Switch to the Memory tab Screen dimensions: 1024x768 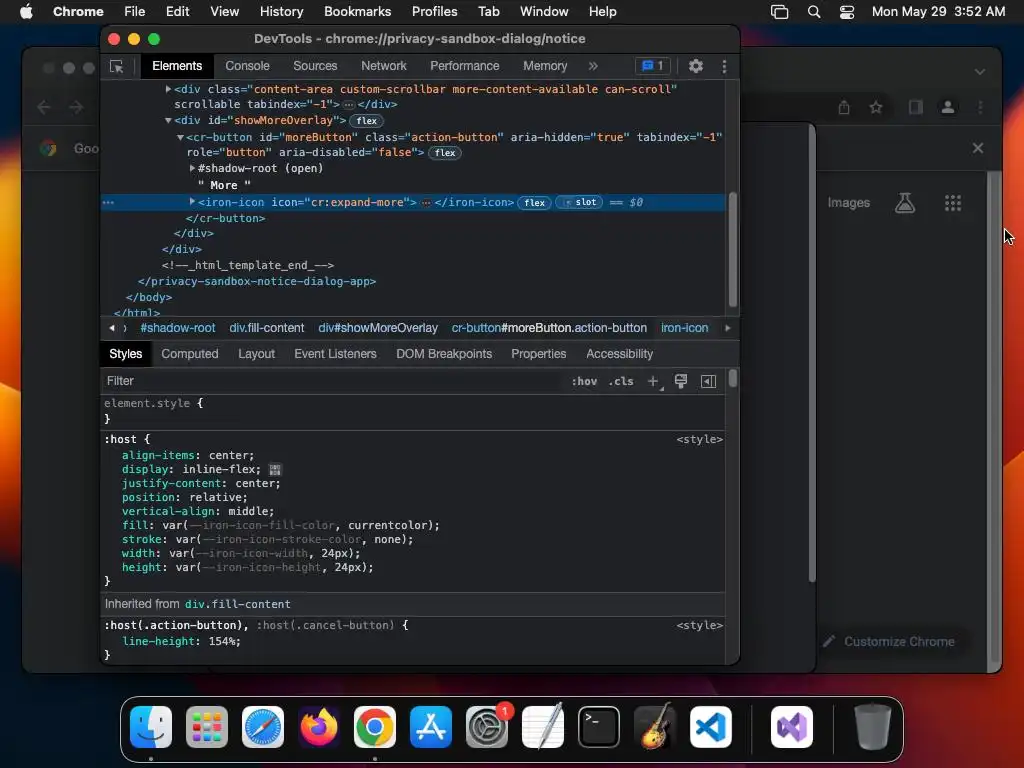[x=545, y=66]
